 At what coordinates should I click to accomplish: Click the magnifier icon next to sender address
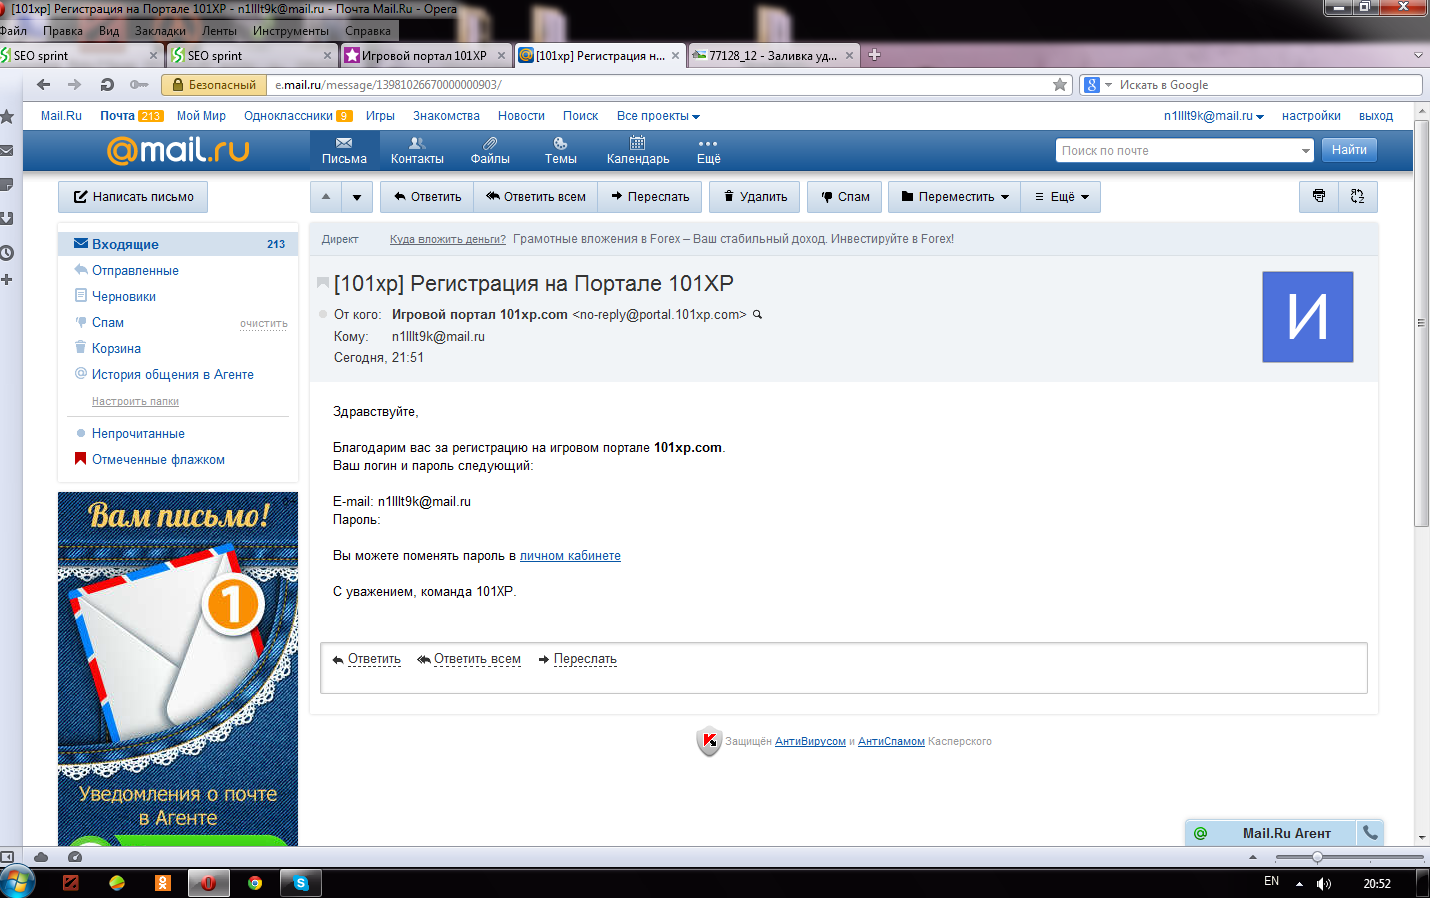[x=758, y=315]
